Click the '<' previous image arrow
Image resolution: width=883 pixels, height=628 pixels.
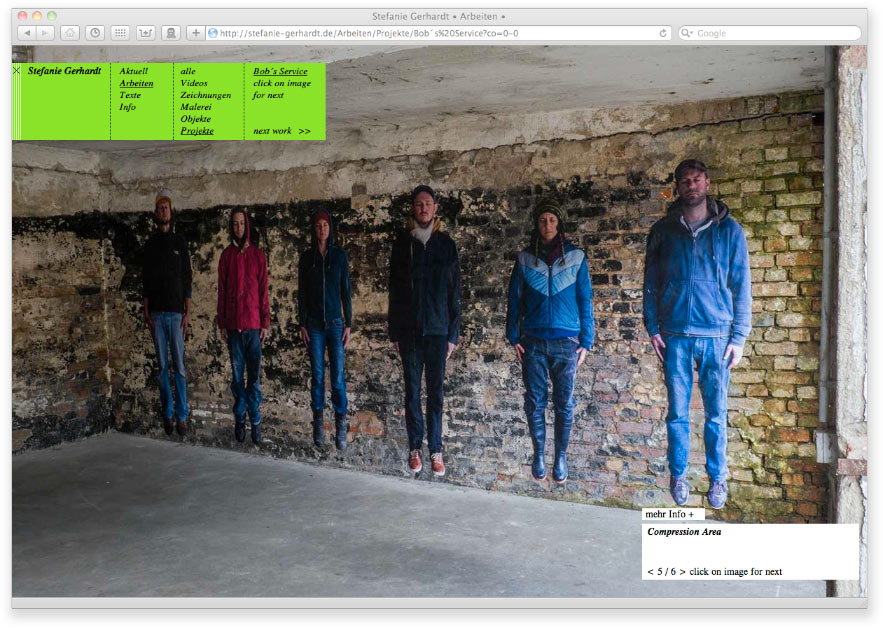(x=650, y=572)
